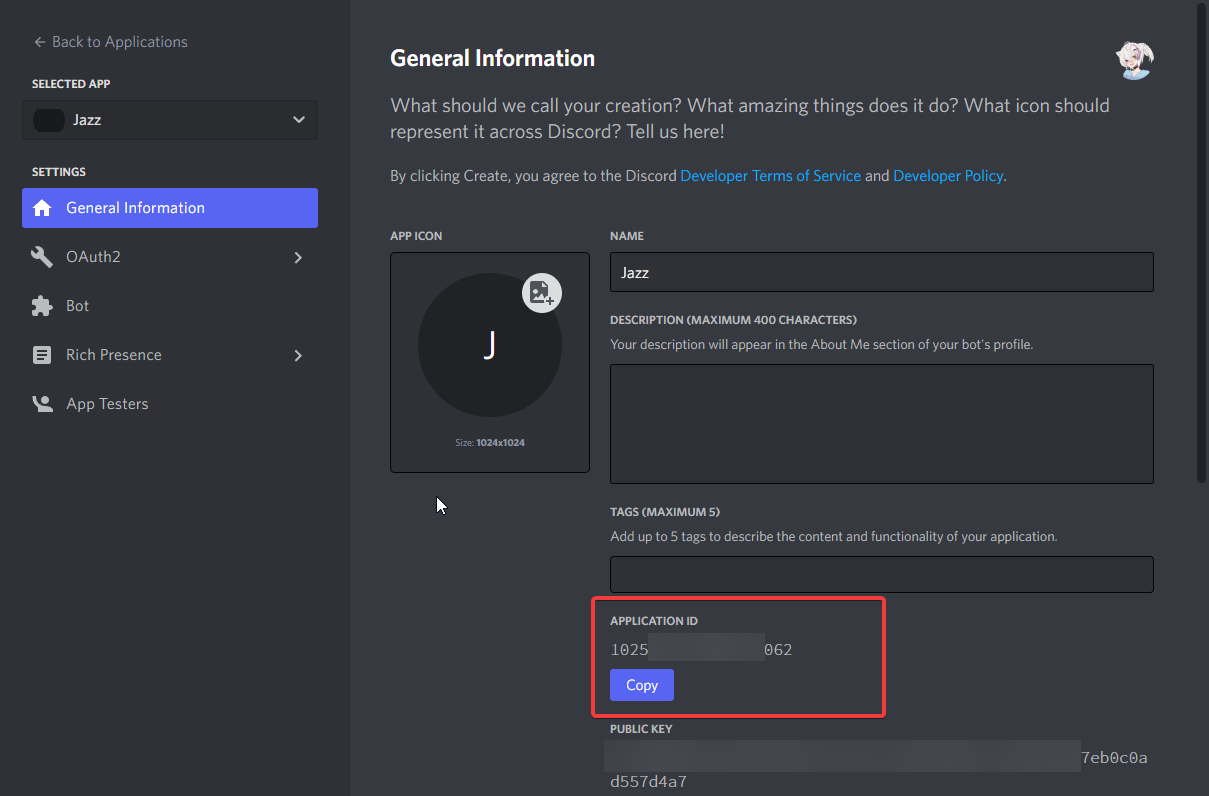Click the upload image icon on app icon

542,292
